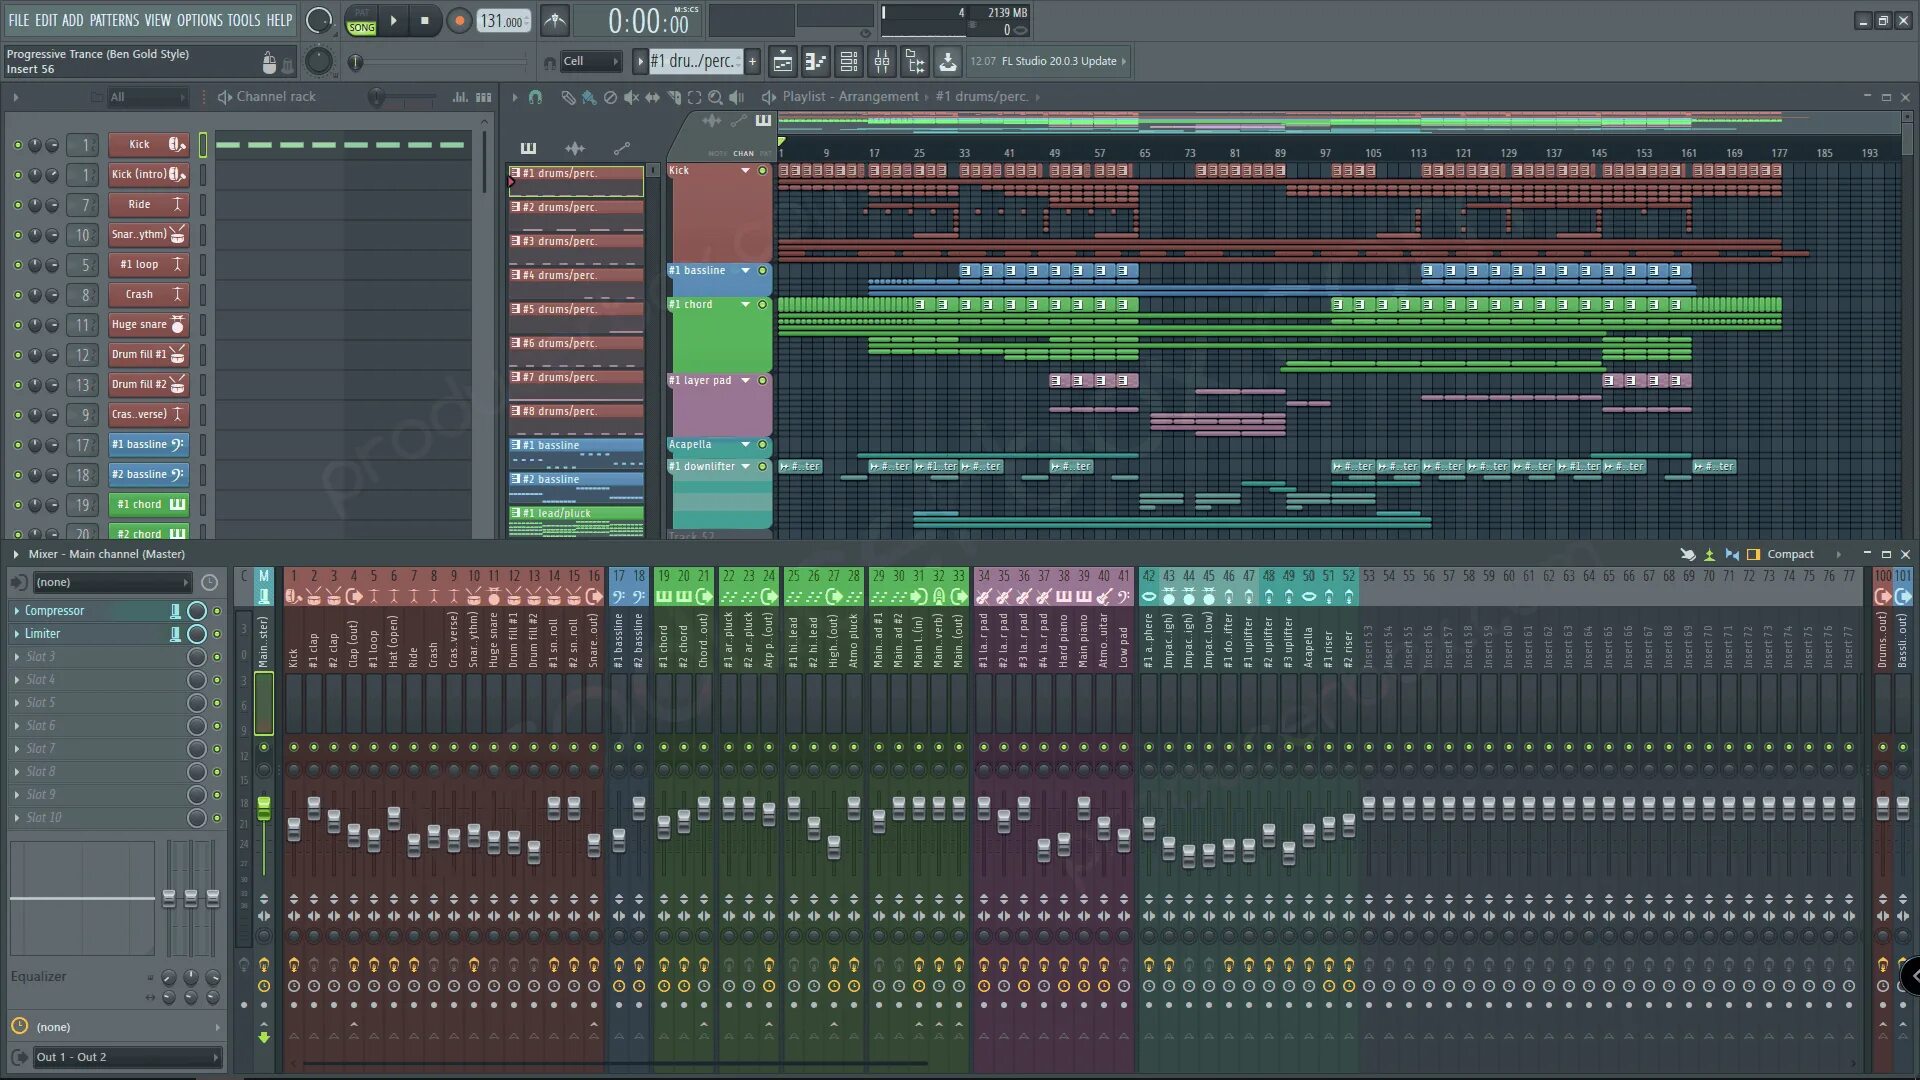
Task: Mute the Kick channel in the Channel rack
Action: 17,144
